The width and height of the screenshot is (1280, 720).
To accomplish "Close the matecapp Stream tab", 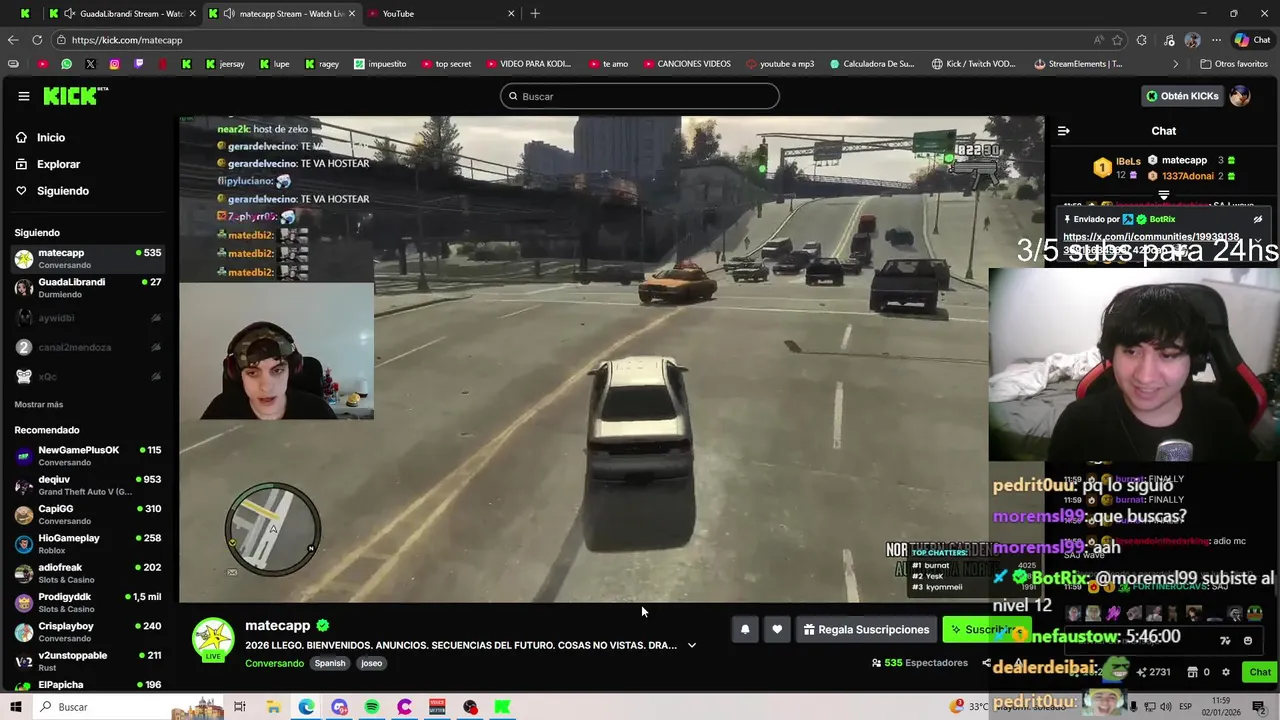I will pos(352,13).
